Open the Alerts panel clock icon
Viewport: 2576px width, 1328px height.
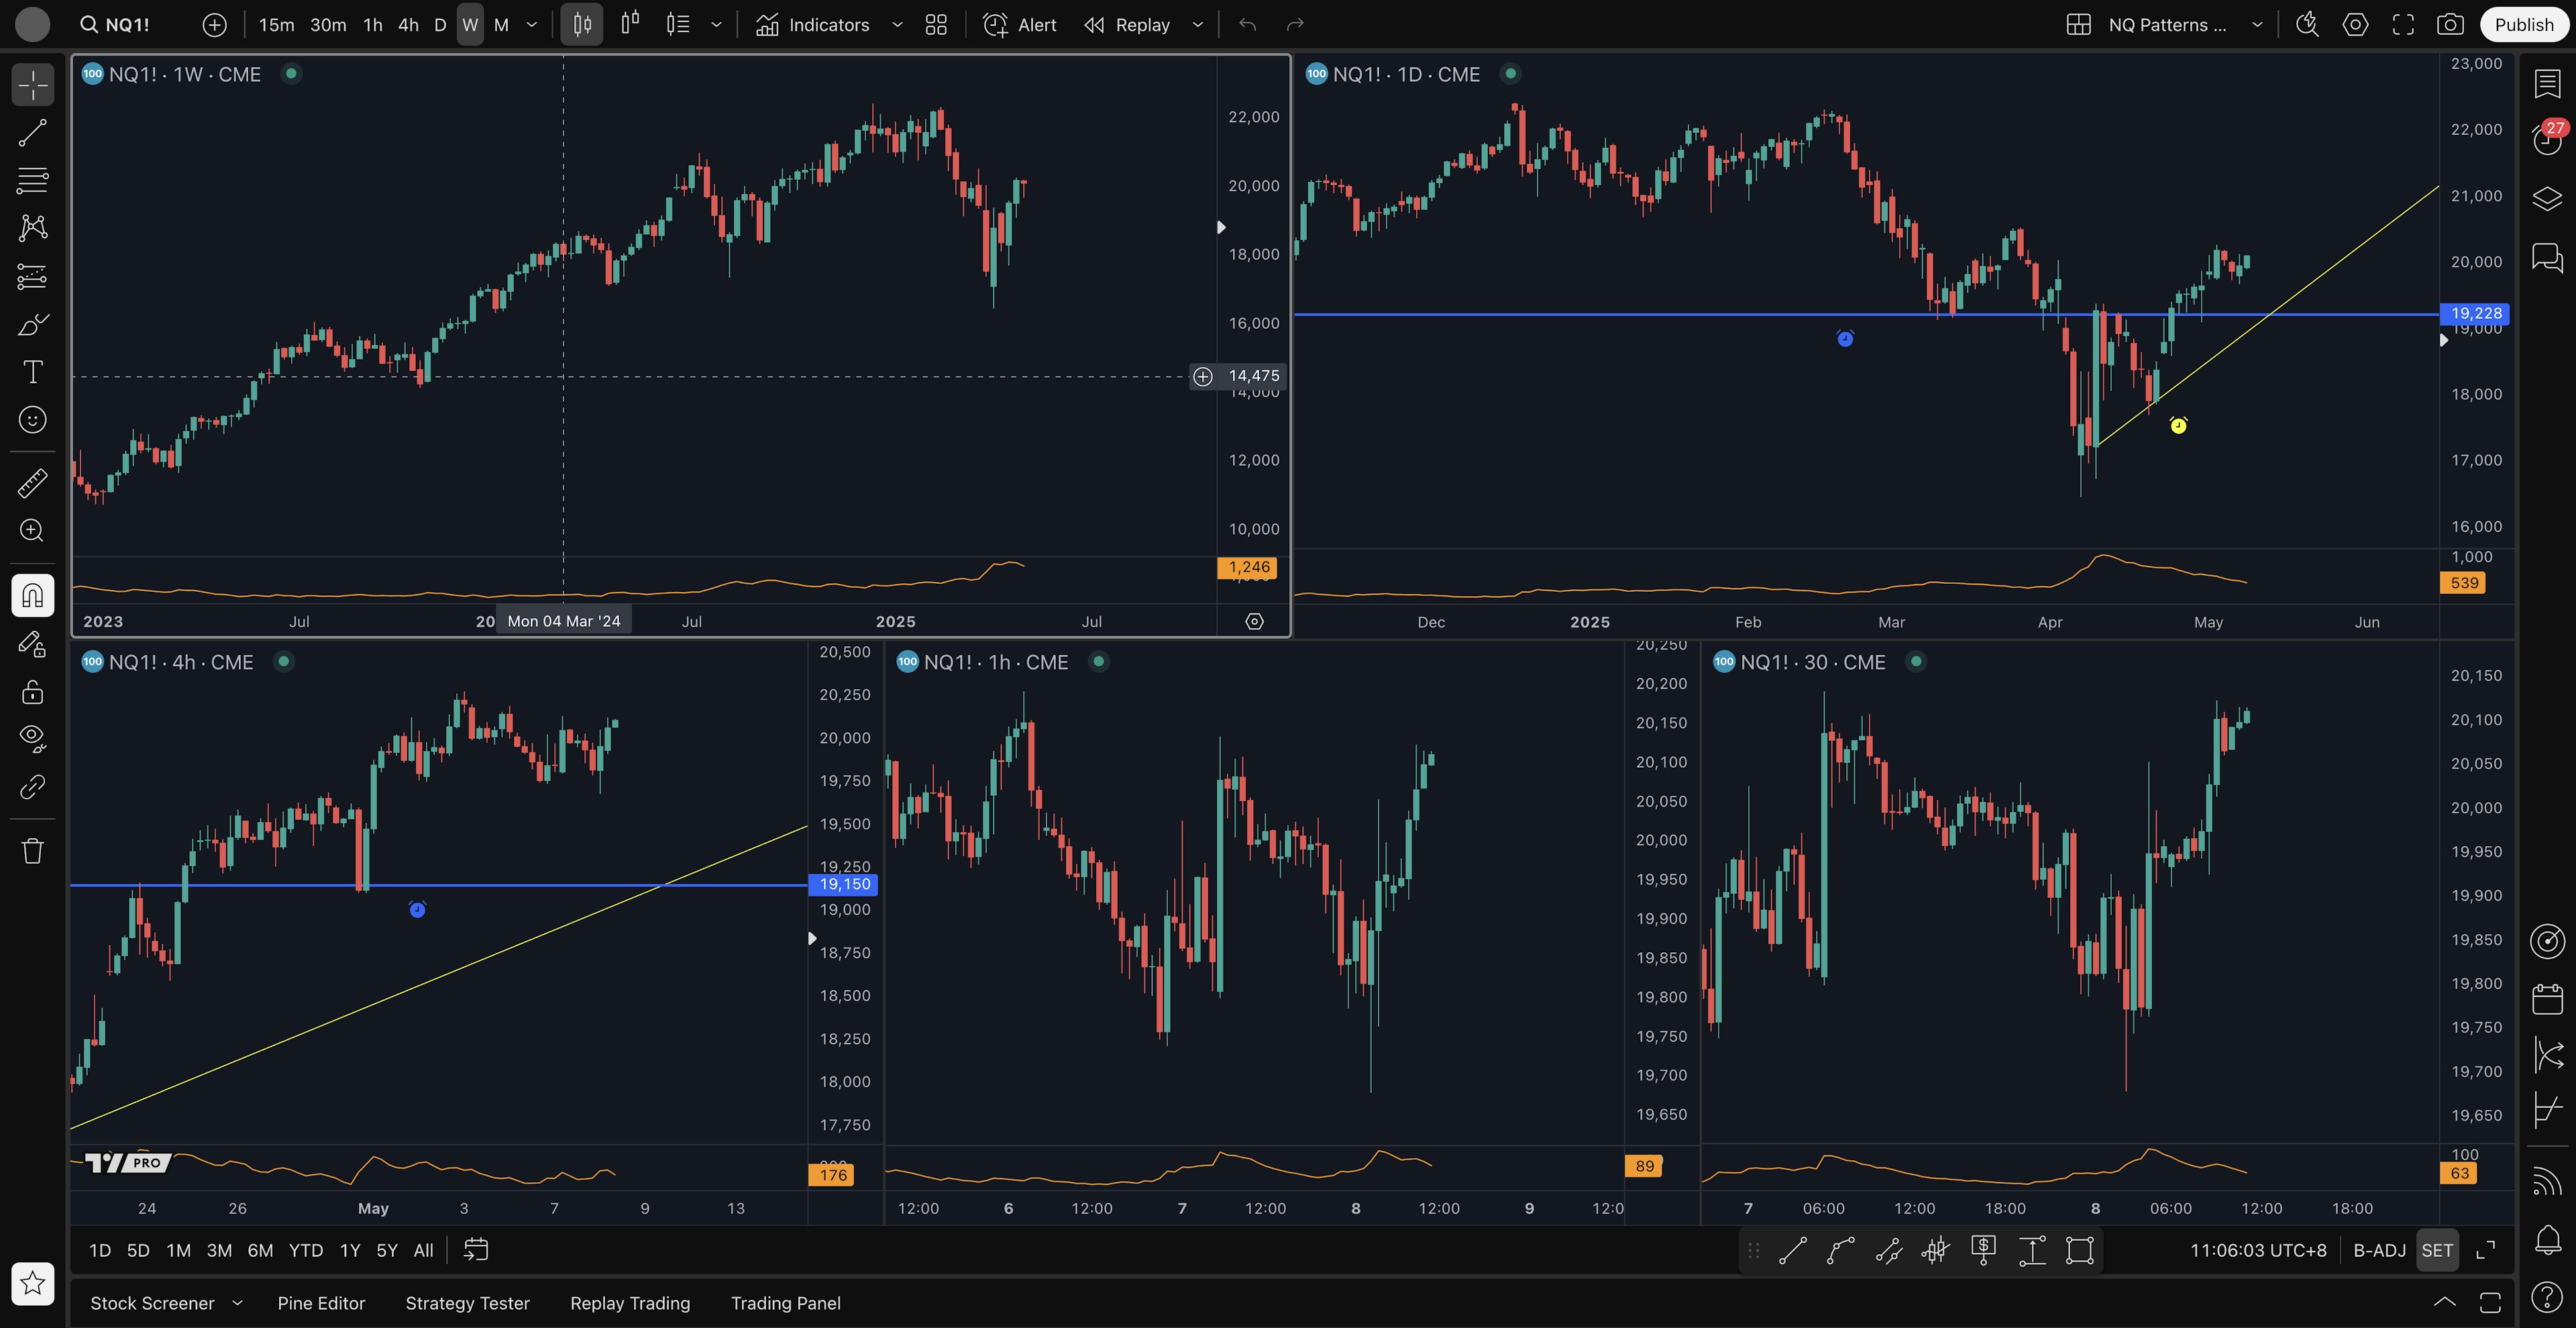[x=2547, y=140]
